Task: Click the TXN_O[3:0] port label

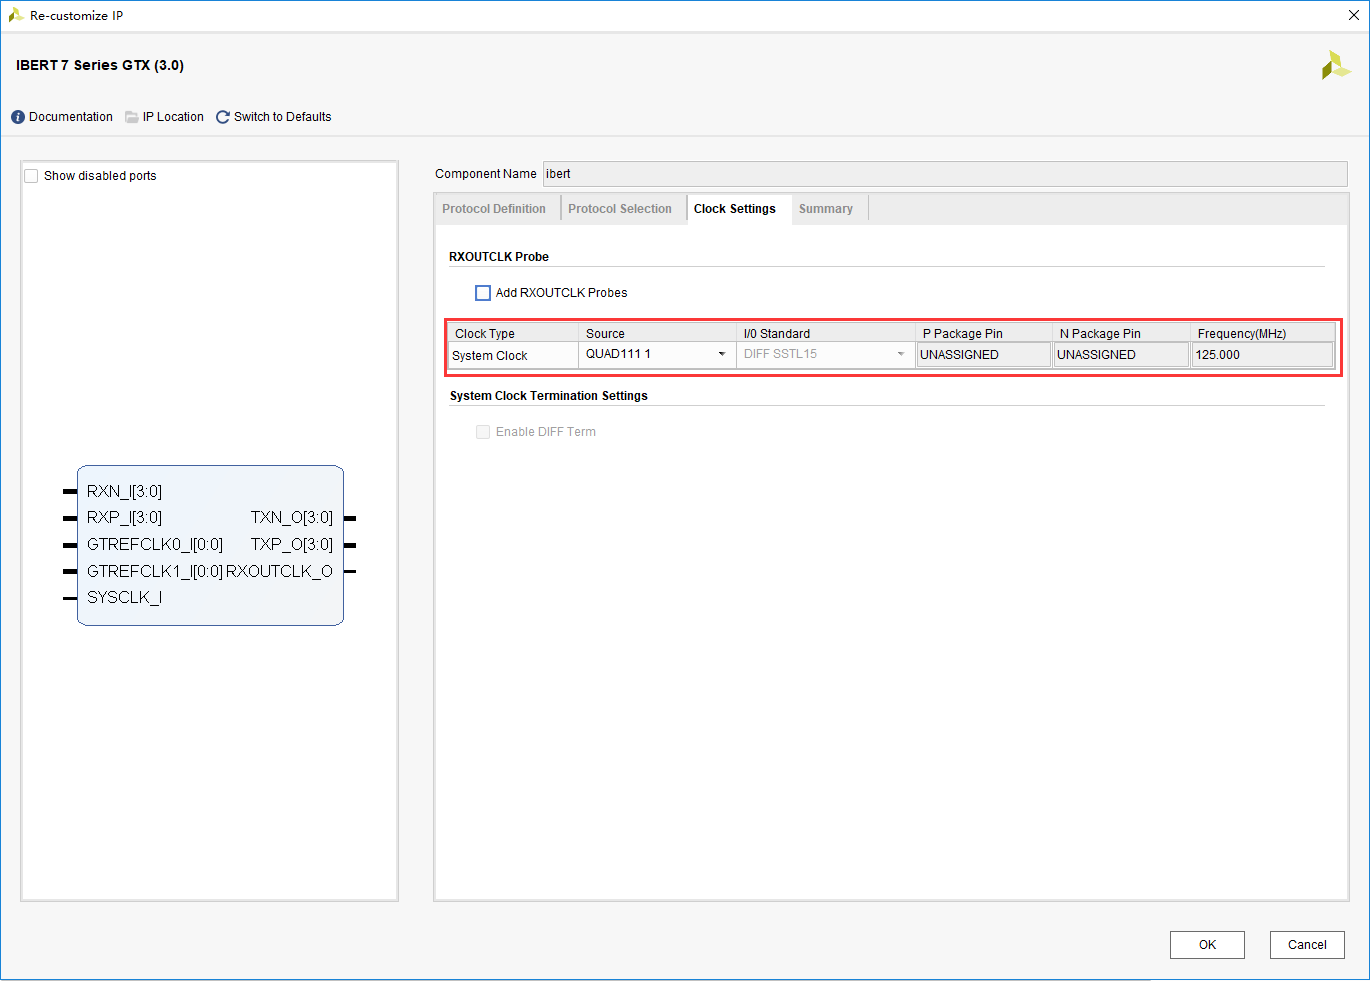Action: (292, 517)
